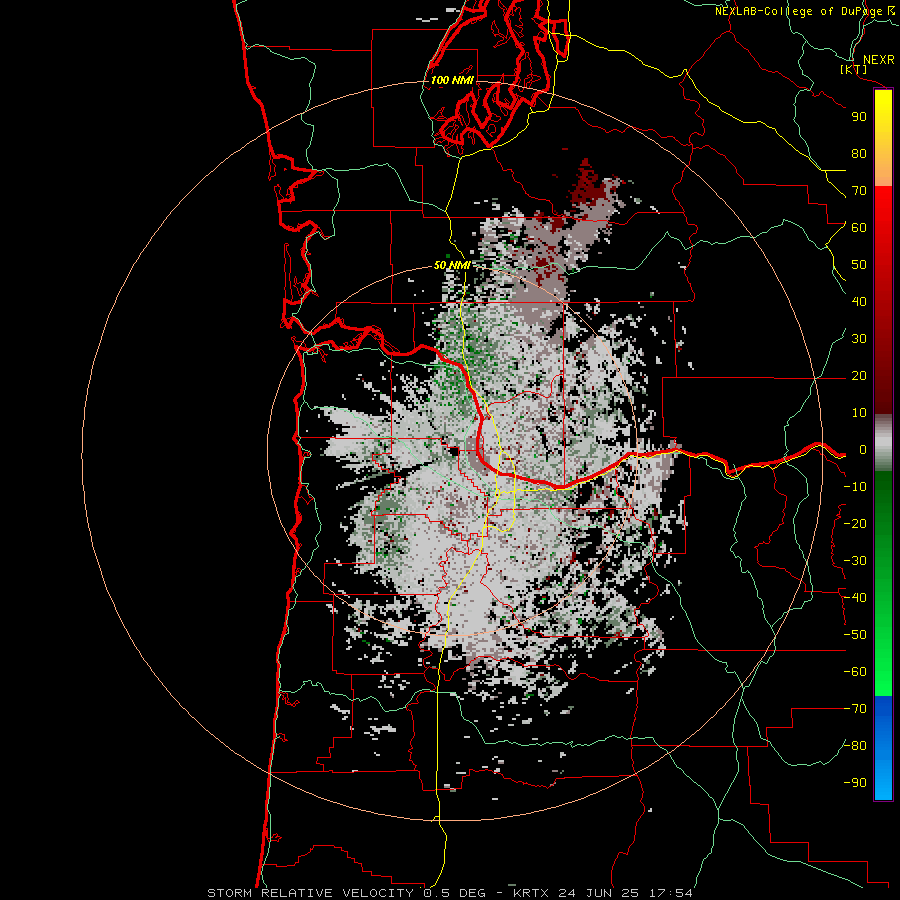Click the -90 scale value
This screenshot has width=900, height=900.
click(x=855, y=783)
